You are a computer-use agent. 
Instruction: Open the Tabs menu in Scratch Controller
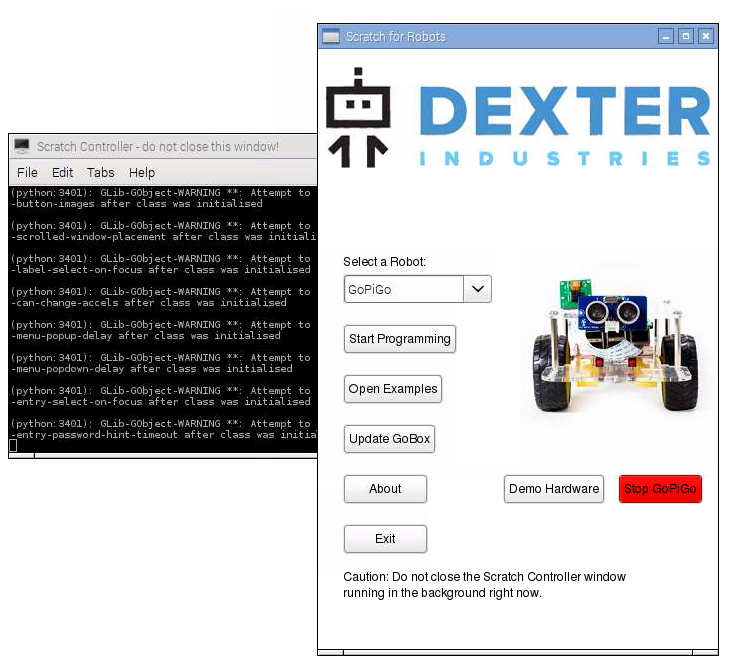(100, 173)
